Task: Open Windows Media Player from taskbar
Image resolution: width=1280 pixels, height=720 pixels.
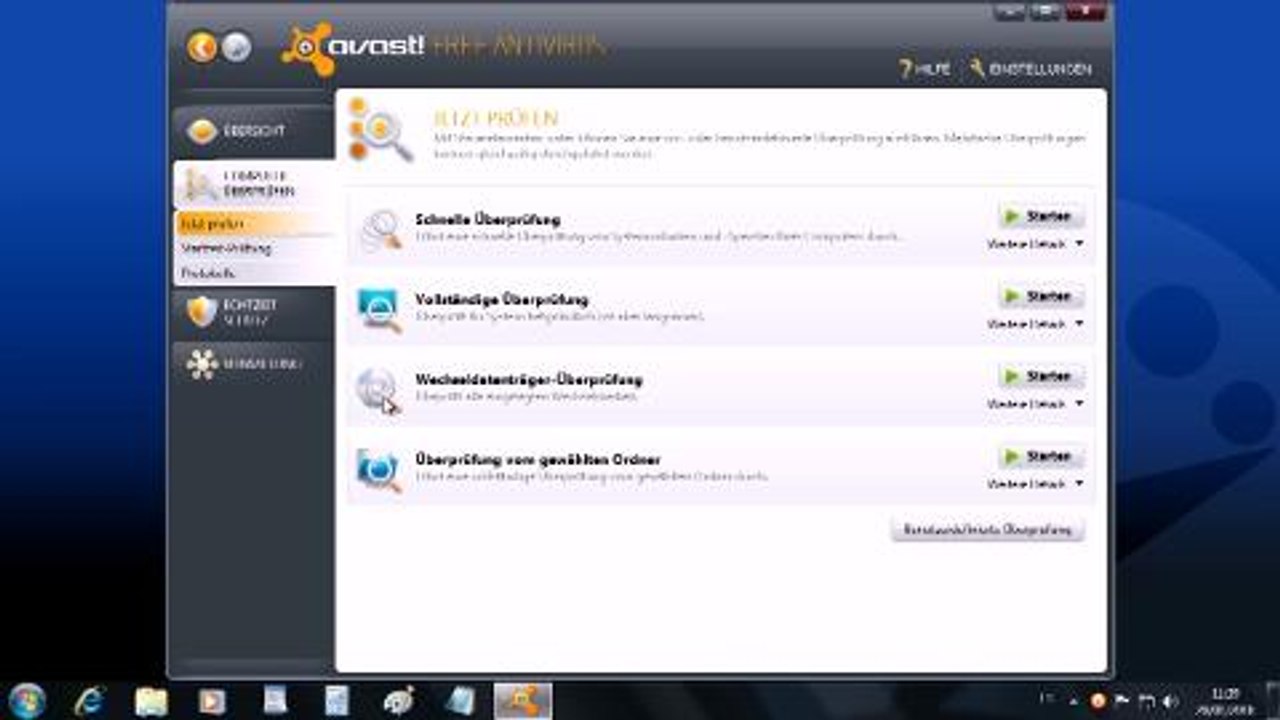Action: (212, 700)
